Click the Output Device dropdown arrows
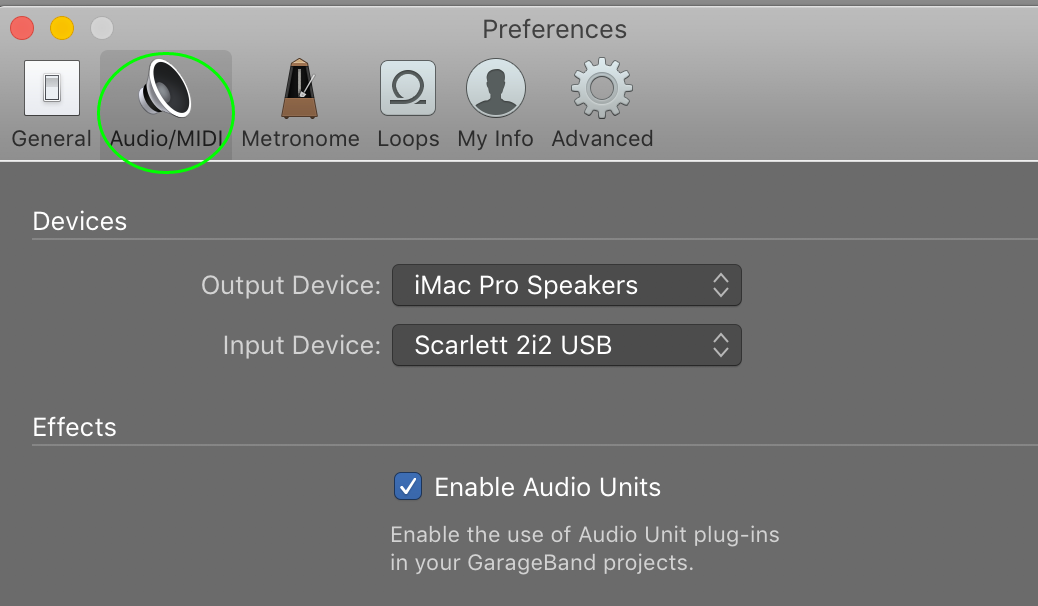This screenshot has height=606, width=1038. click(x=720, y=285)
